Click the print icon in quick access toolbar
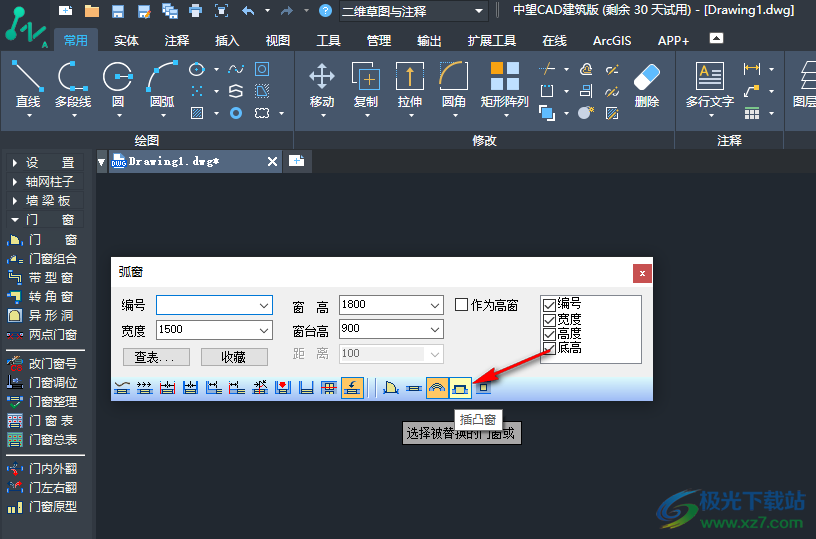816x539 pixels. pos(195,10)
